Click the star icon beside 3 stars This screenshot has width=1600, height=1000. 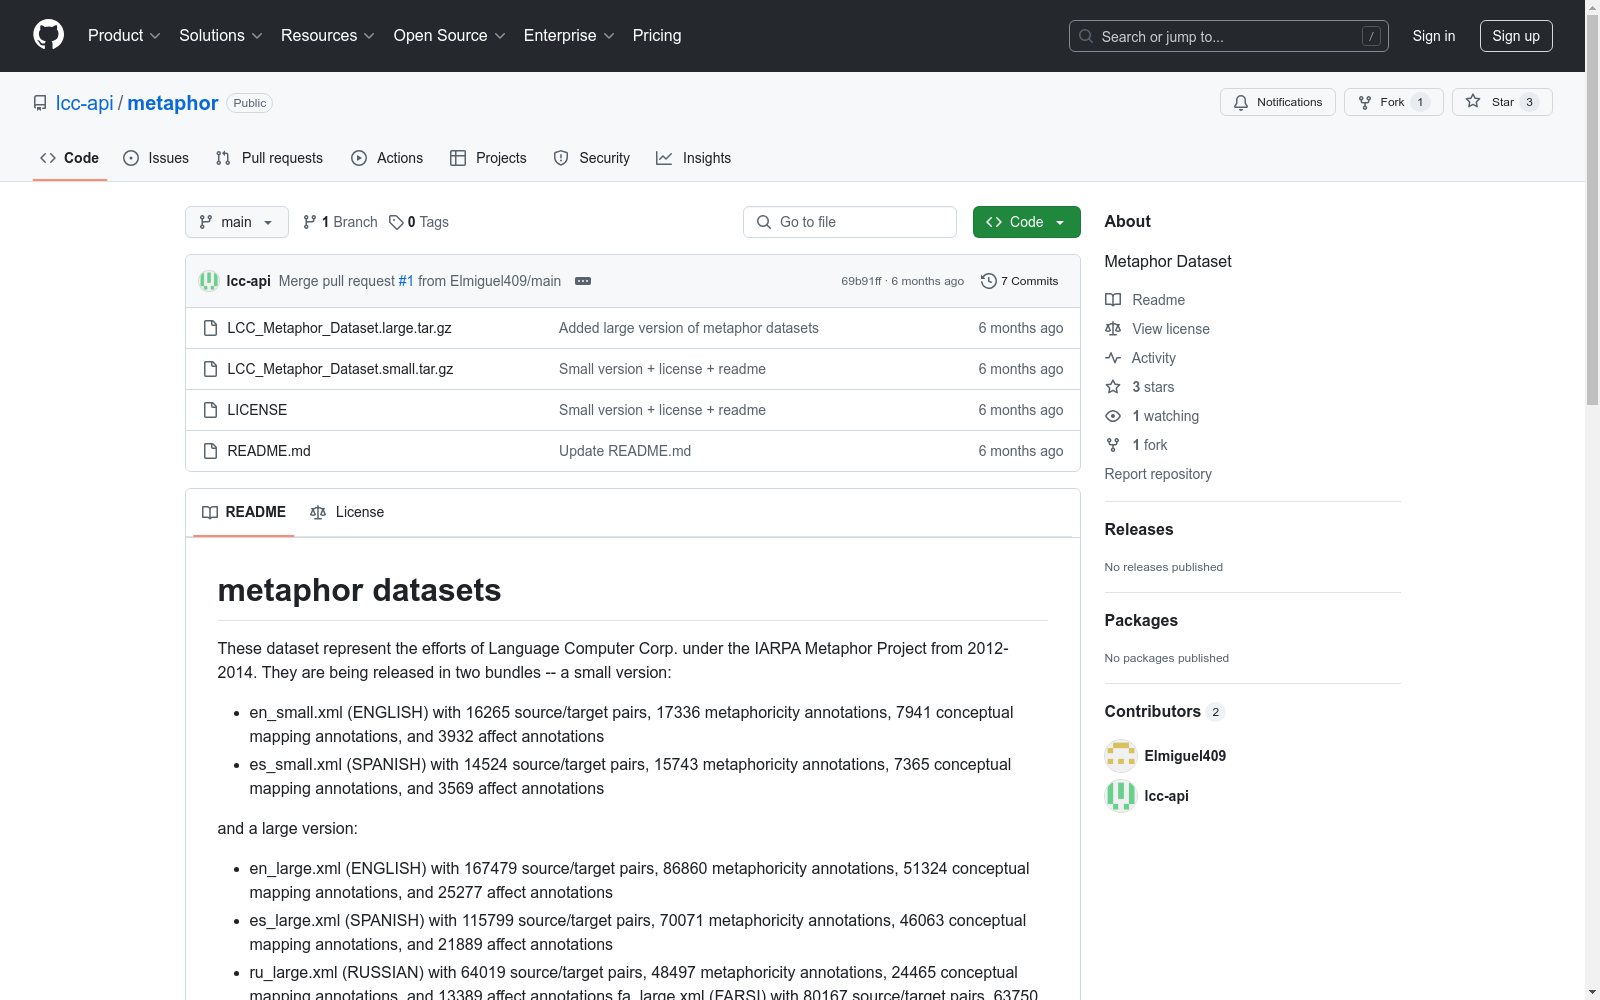[1113, 387]
